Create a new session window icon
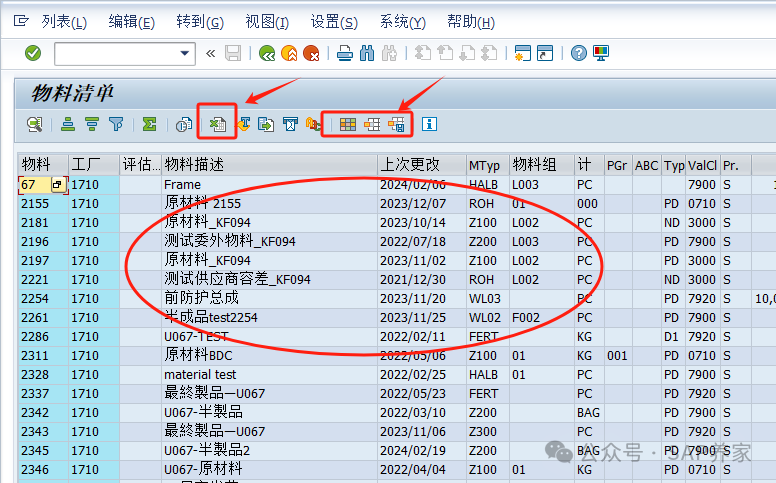776x483 pixels. tap(523, 53)
